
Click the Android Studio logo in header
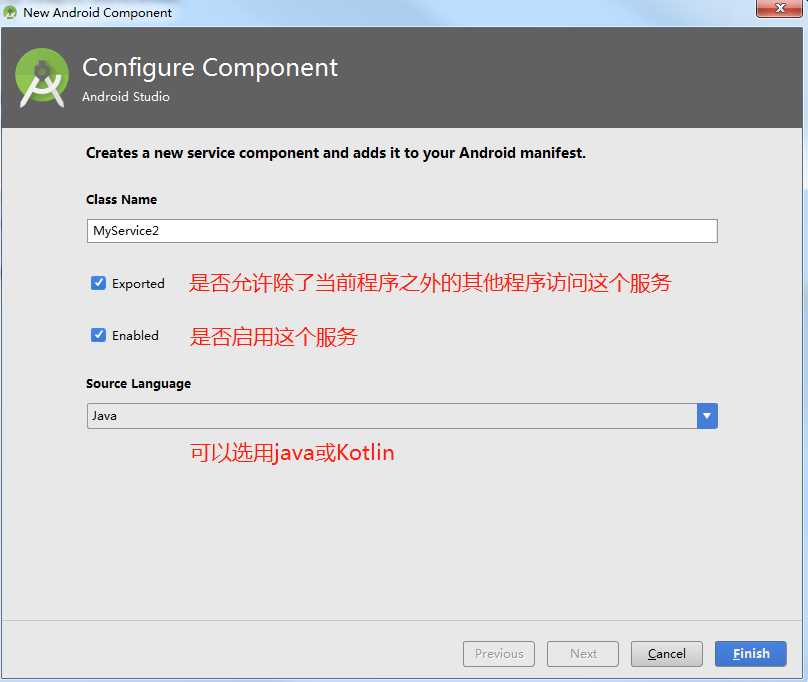42,78
